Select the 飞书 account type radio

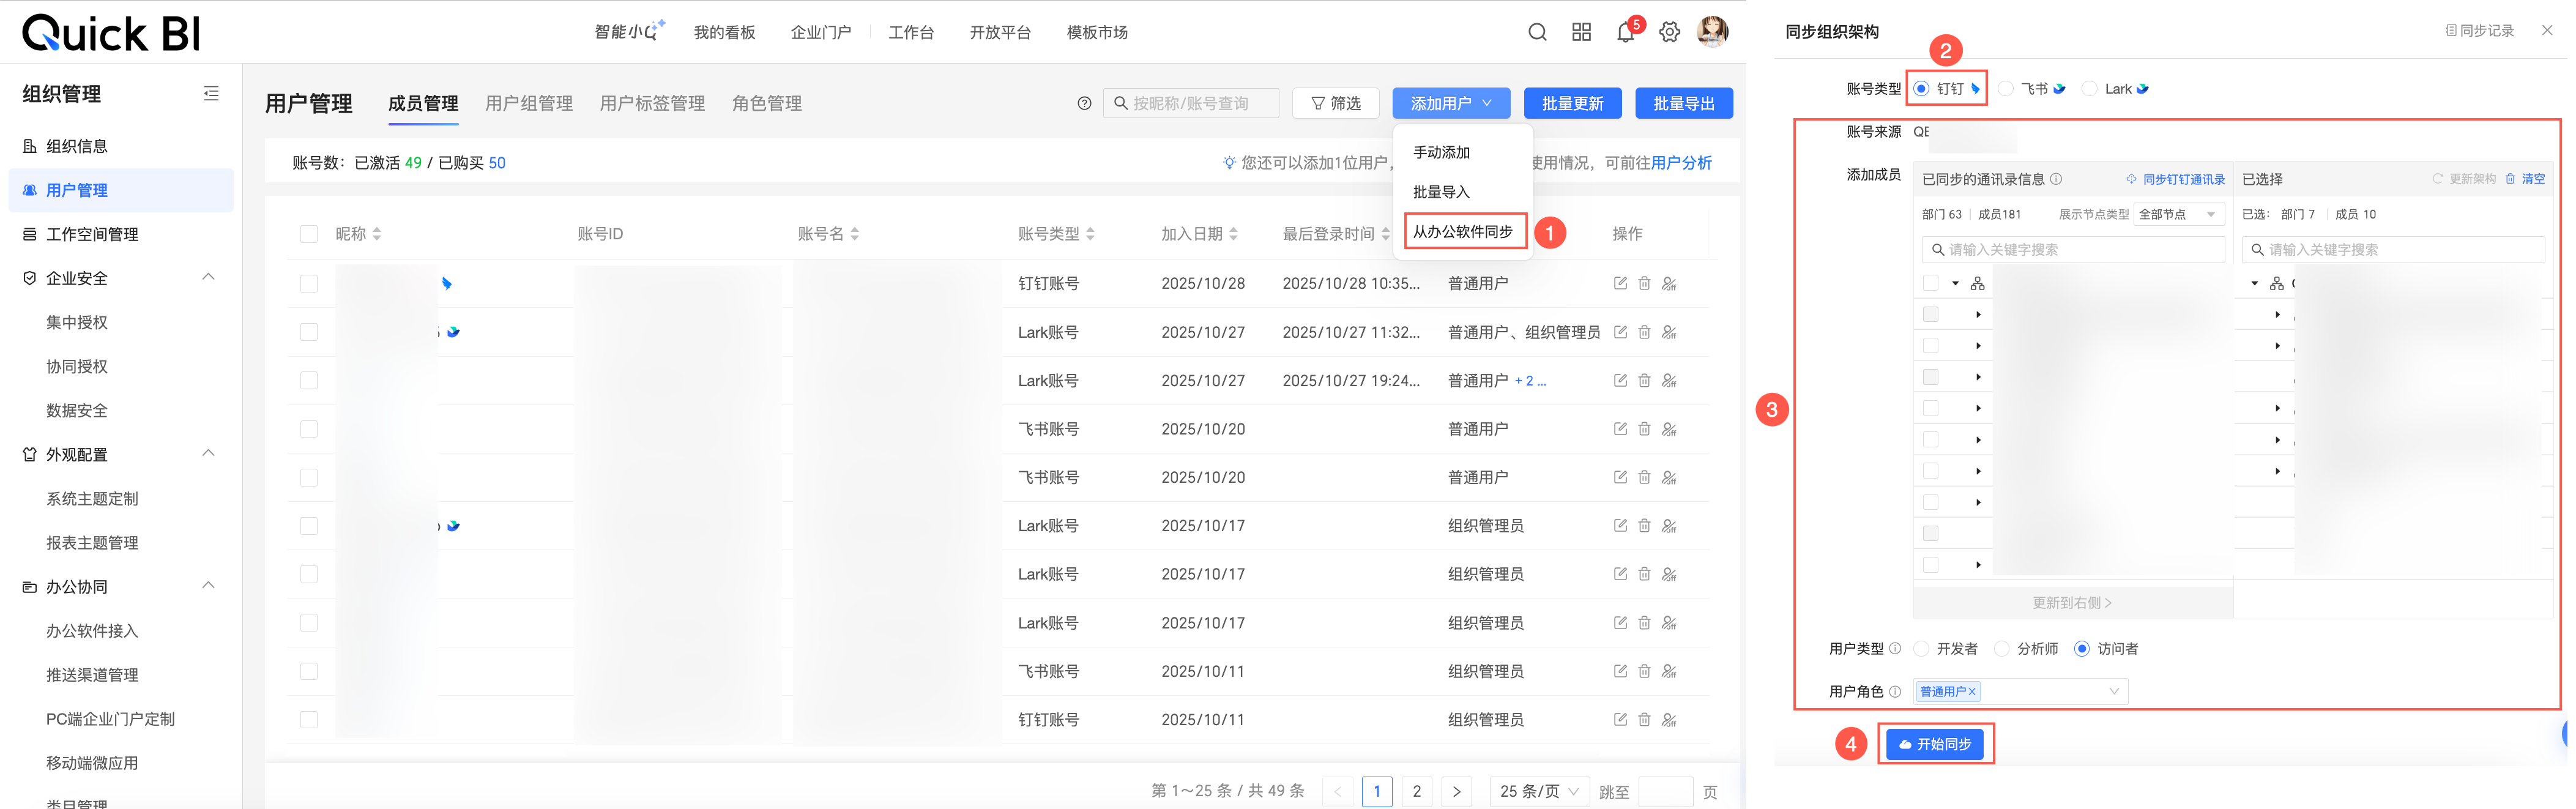coord(2006,89)
